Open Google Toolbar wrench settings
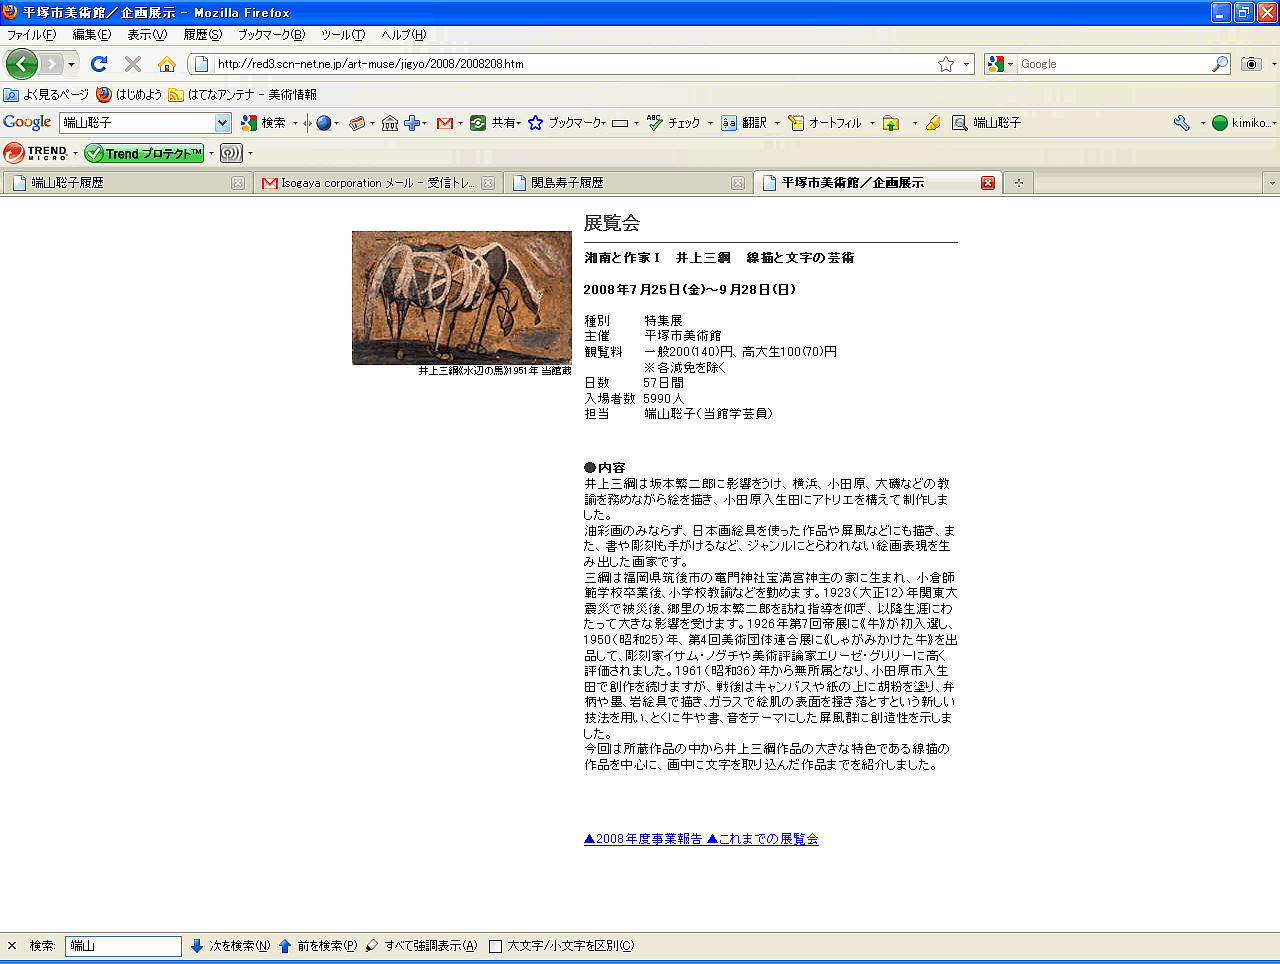Image resolution: width=1280 pixels, height=964 pixels. [1182, 123]
